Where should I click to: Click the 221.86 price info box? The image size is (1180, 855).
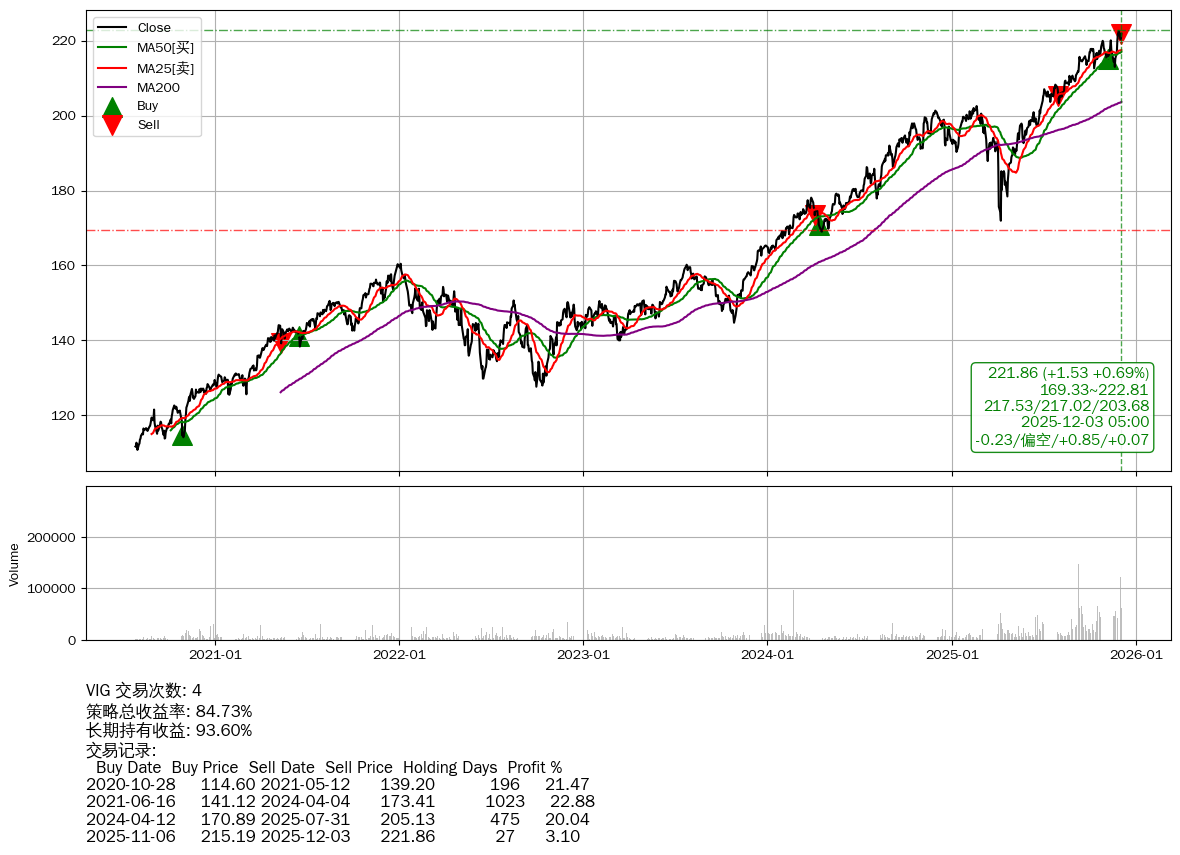click(1062, 406)
